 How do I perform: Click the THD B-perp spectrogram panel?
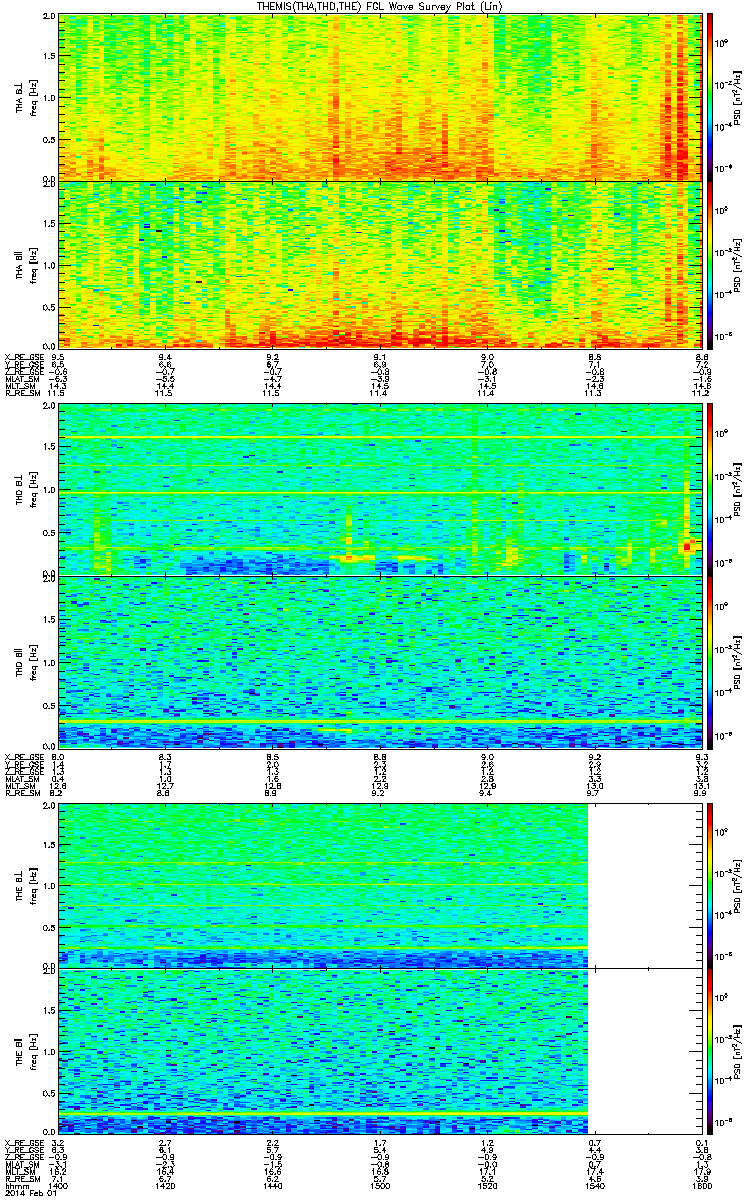click(378, 489)
